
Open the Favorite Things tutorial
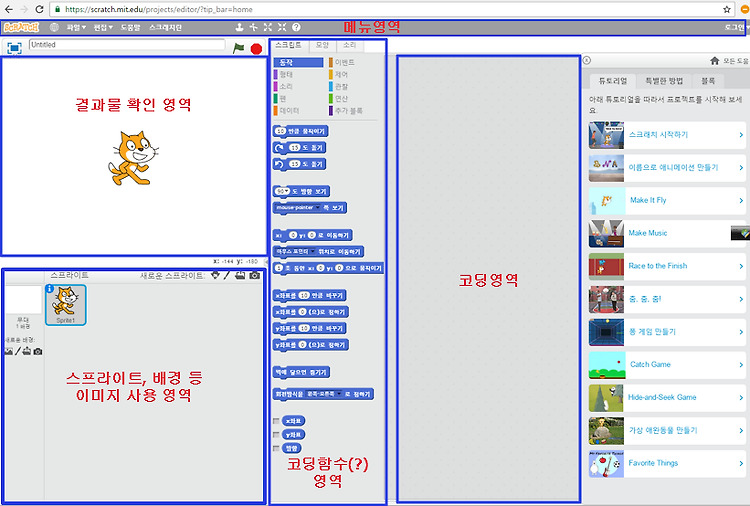pyautogui.click(x=666, y=463)
